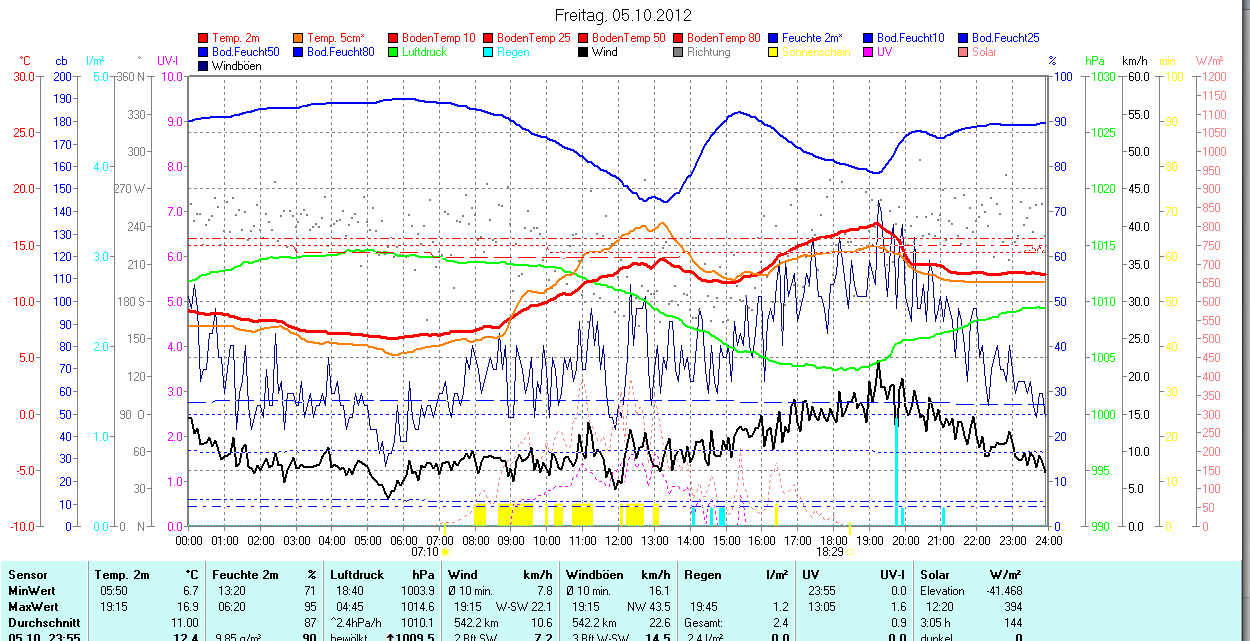Click the Bod.Feucht80 legend label
The image size is (1250, 641).
340,52
